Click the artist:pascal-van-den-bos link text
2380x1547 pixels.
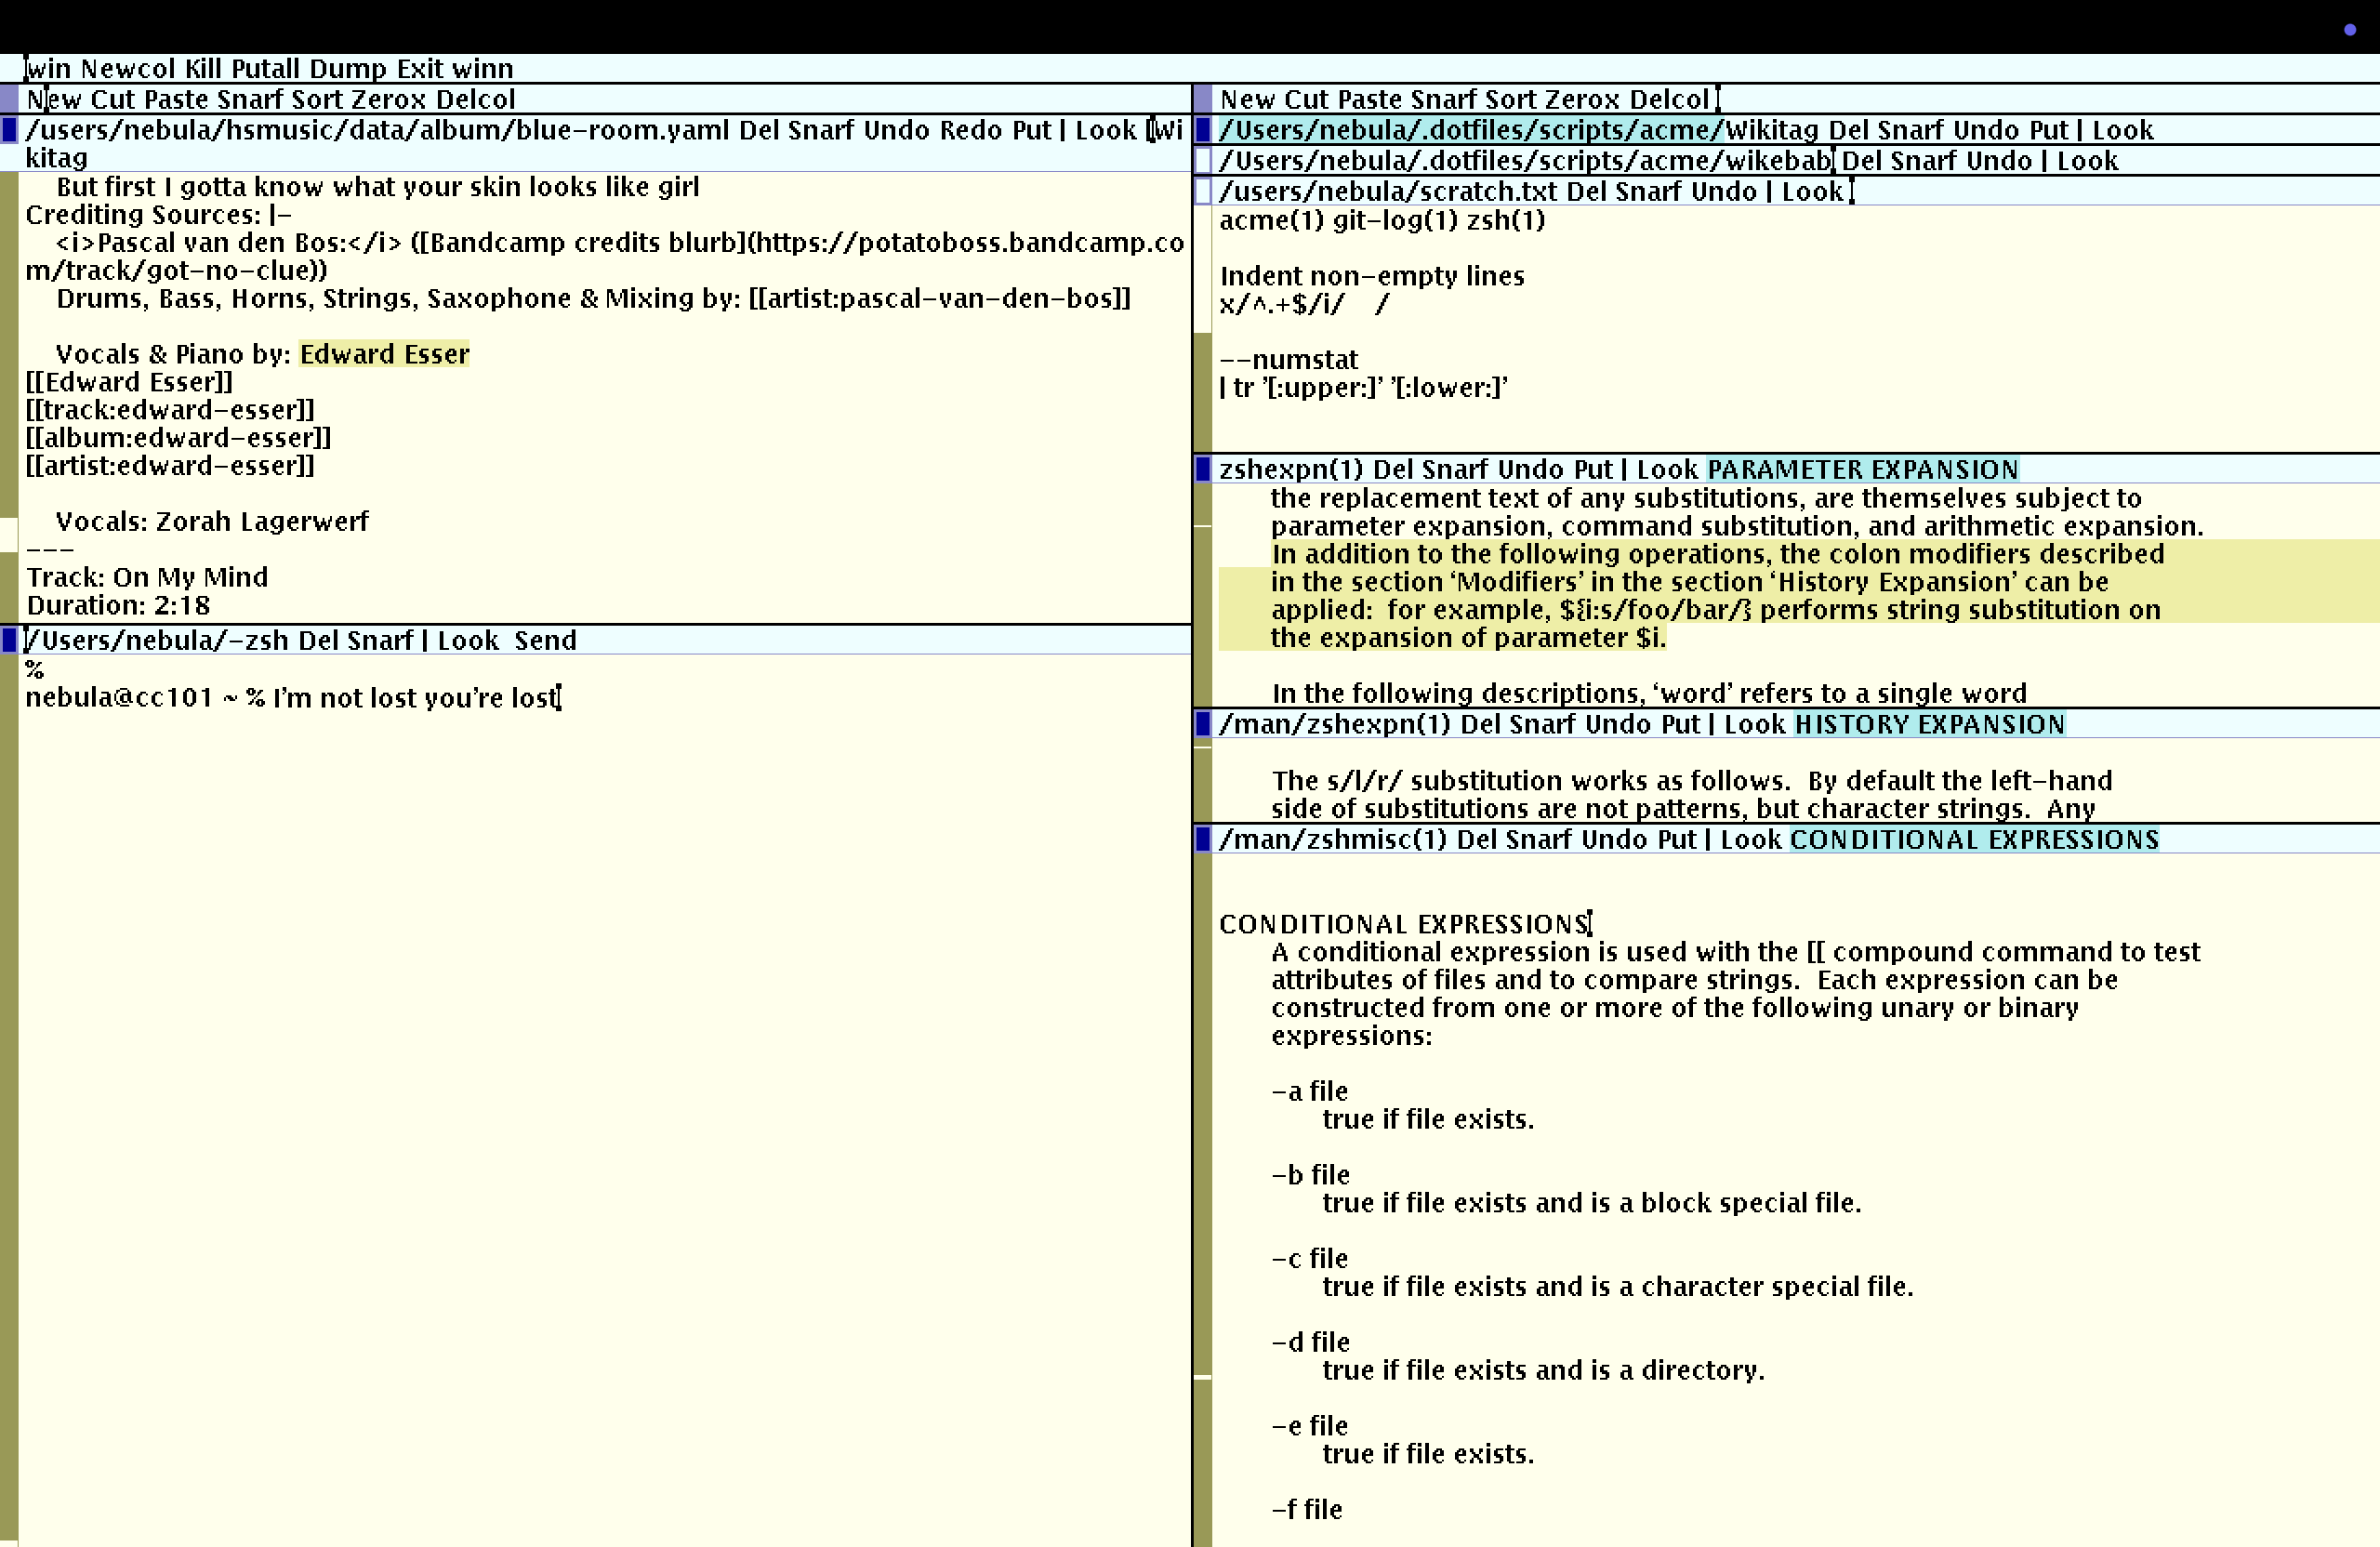pos(939,299)
